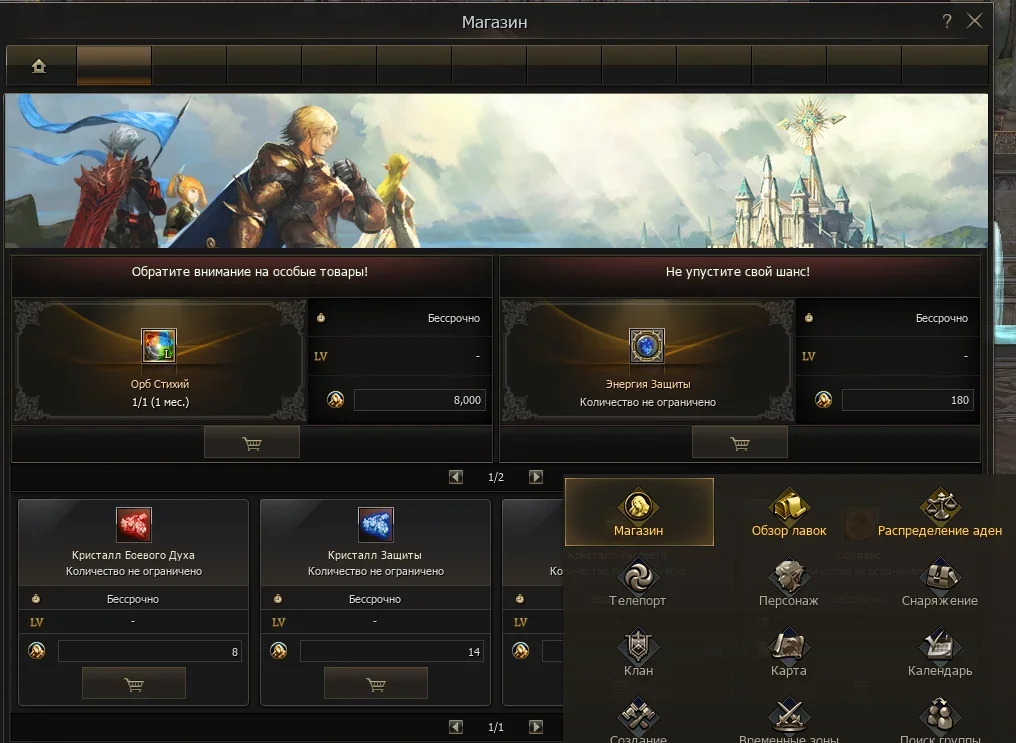Click the Орб Стихий item name
This screenshot has width=1016, height=743.
point(159,384)
